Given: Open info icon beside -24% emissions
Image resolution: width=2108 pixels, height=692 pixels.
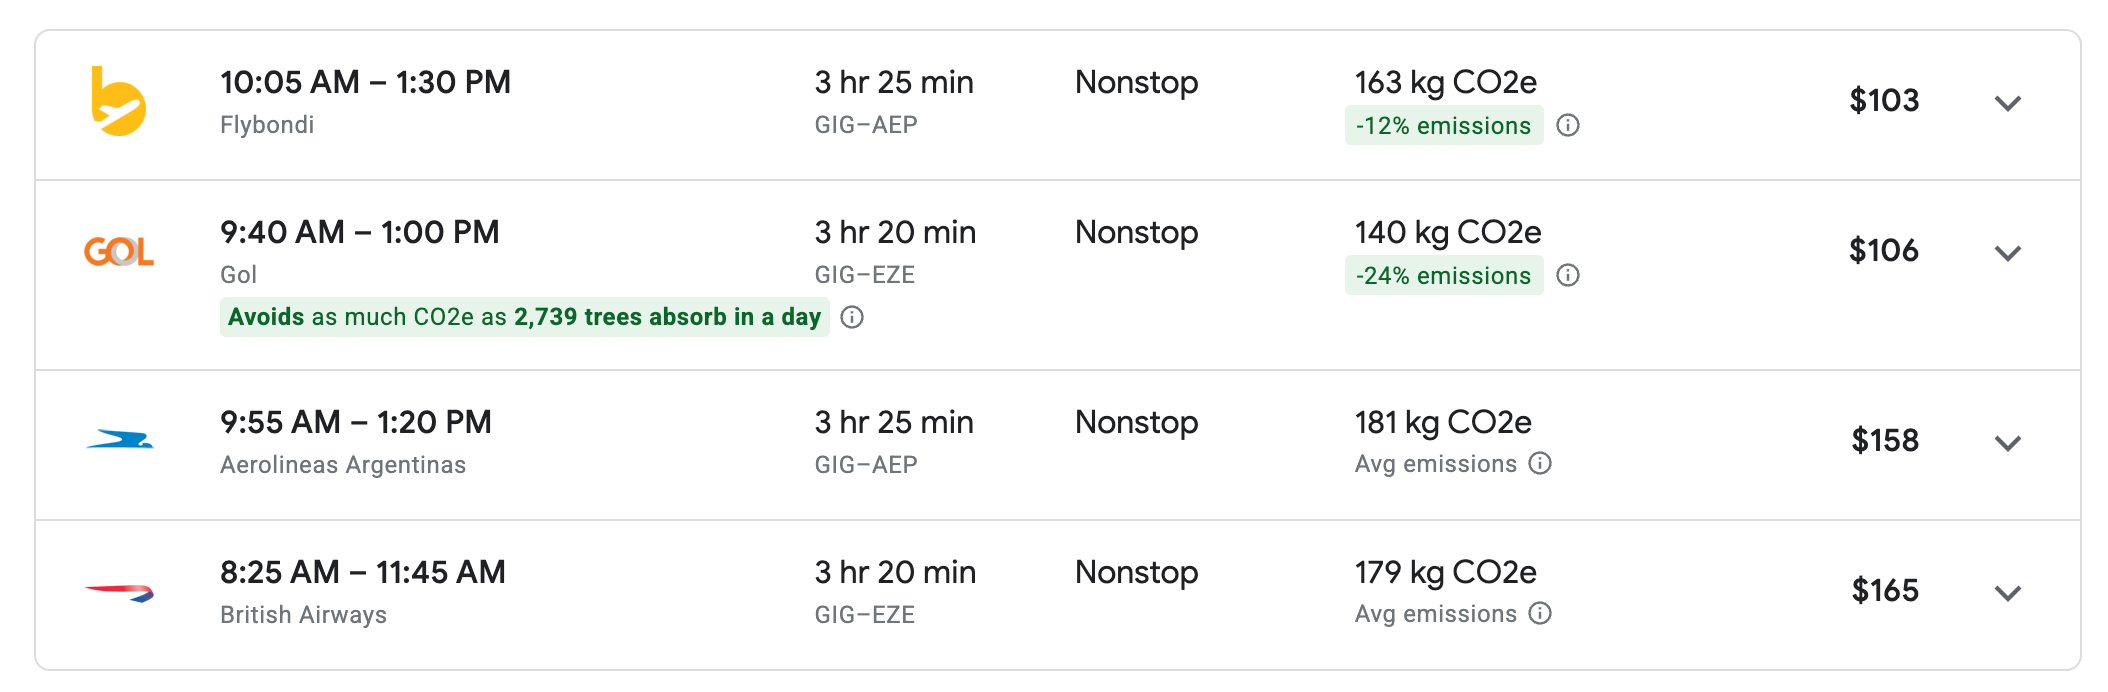Looking at the screenshot, I should (x=1568, y=275).
